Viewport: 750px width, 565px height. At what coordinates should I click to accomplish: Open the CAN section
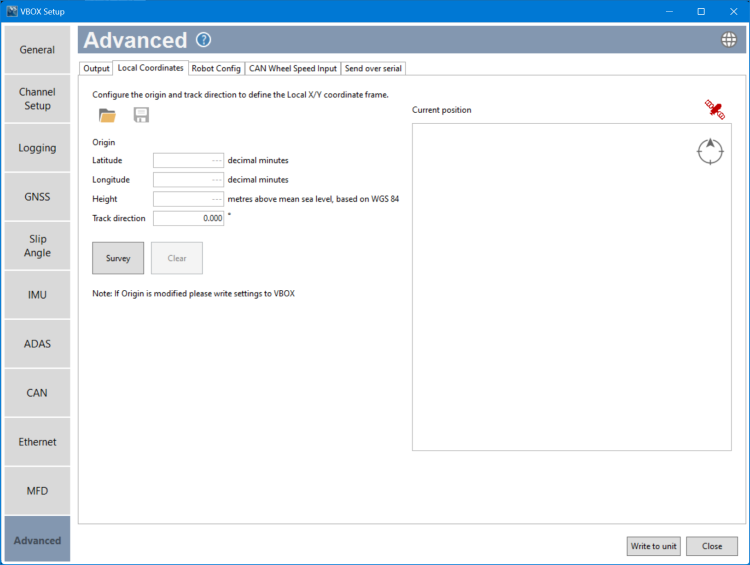tap(37, 393)
